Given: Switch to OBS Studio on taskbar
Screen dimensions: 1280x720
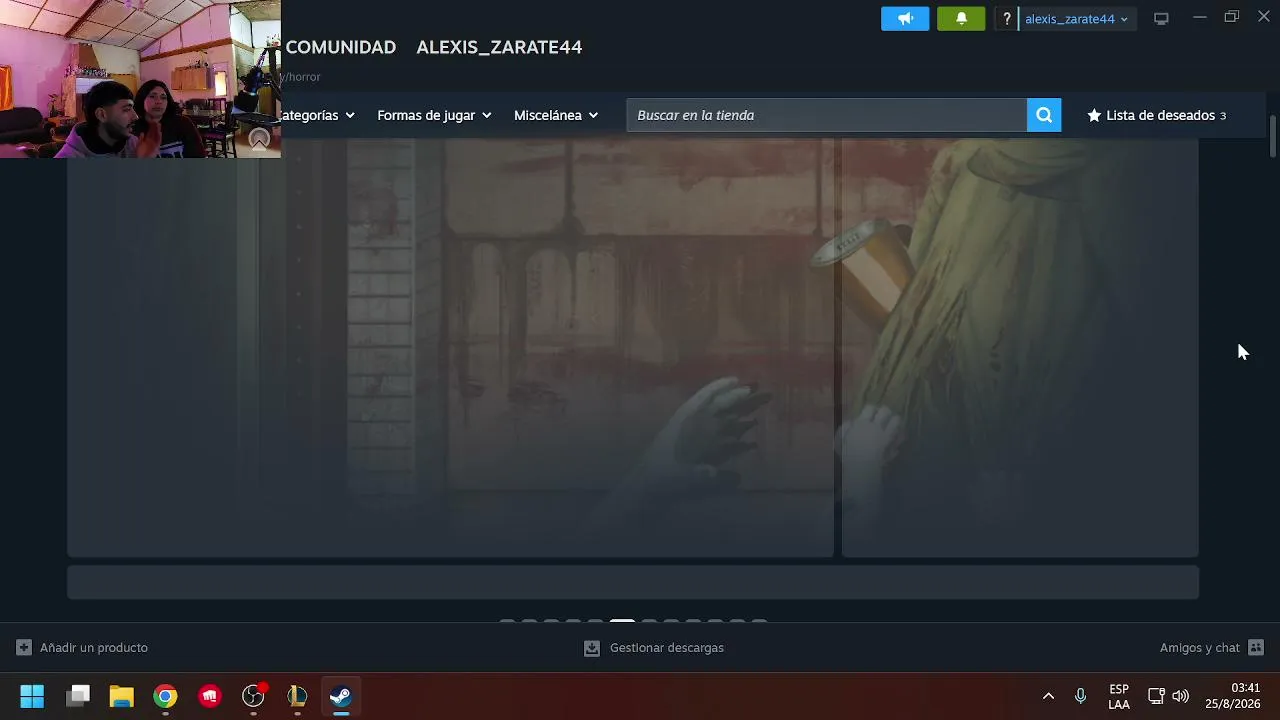Looking at the screenshot, I should 254,696.
